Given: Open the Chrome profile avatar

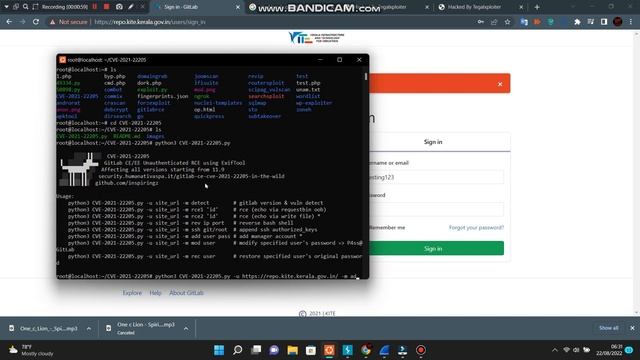Looking at the screenshot, I should (x=618, y=22).
